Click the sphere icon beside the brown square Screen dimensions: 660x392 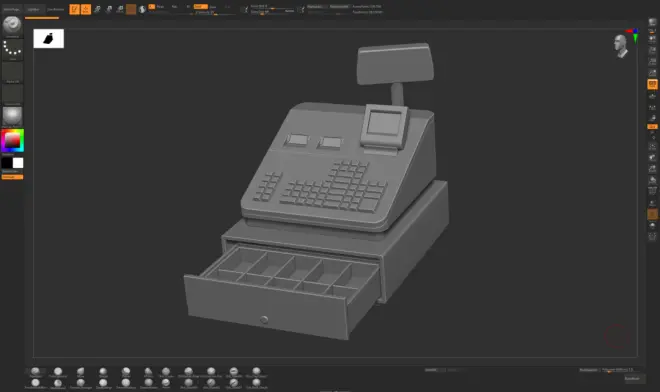click(142, 9)
